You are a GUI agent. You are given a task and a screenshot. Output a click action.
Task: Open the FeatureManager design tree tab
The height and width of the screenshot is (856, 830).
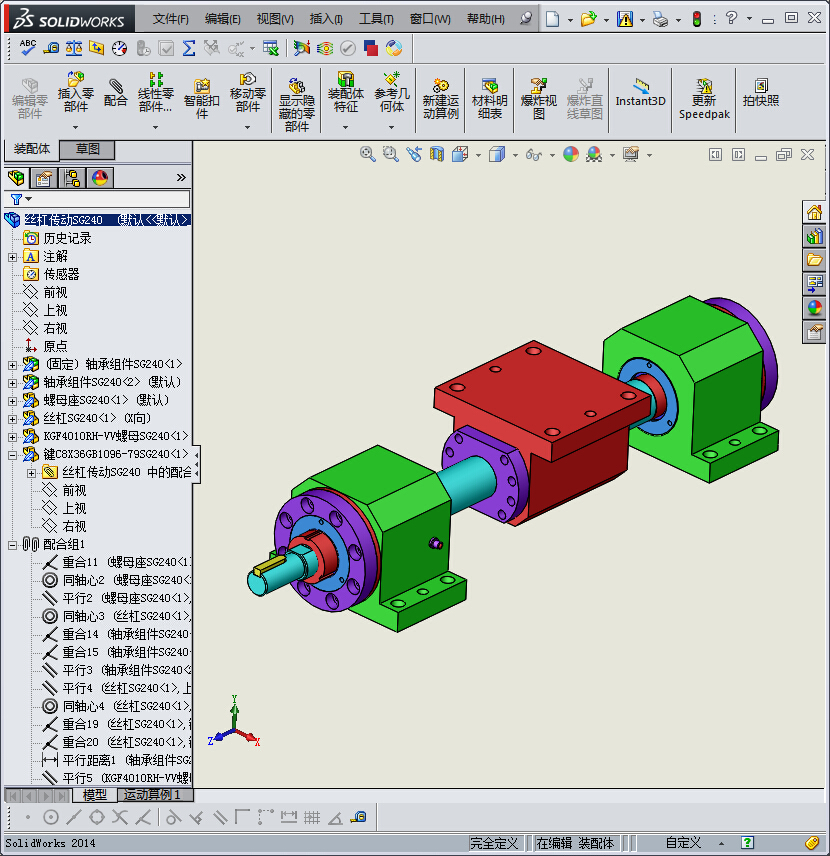point(16,178)
